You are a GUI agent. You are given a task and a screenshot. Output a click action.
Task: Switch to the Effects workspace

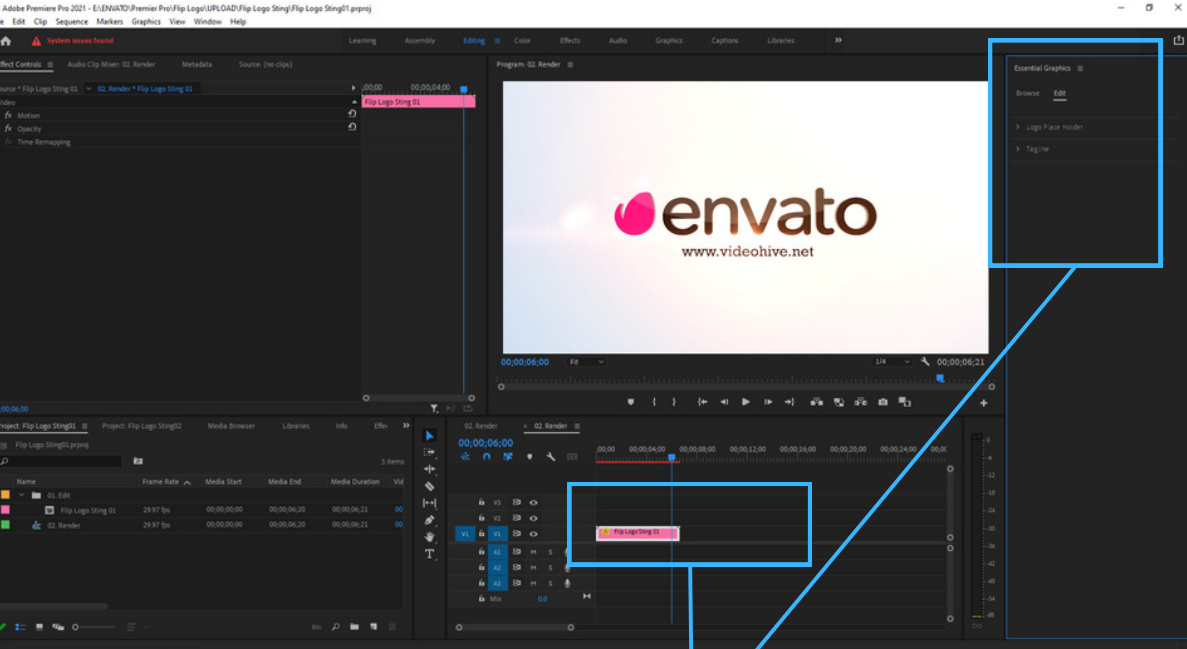coord(570,41)
